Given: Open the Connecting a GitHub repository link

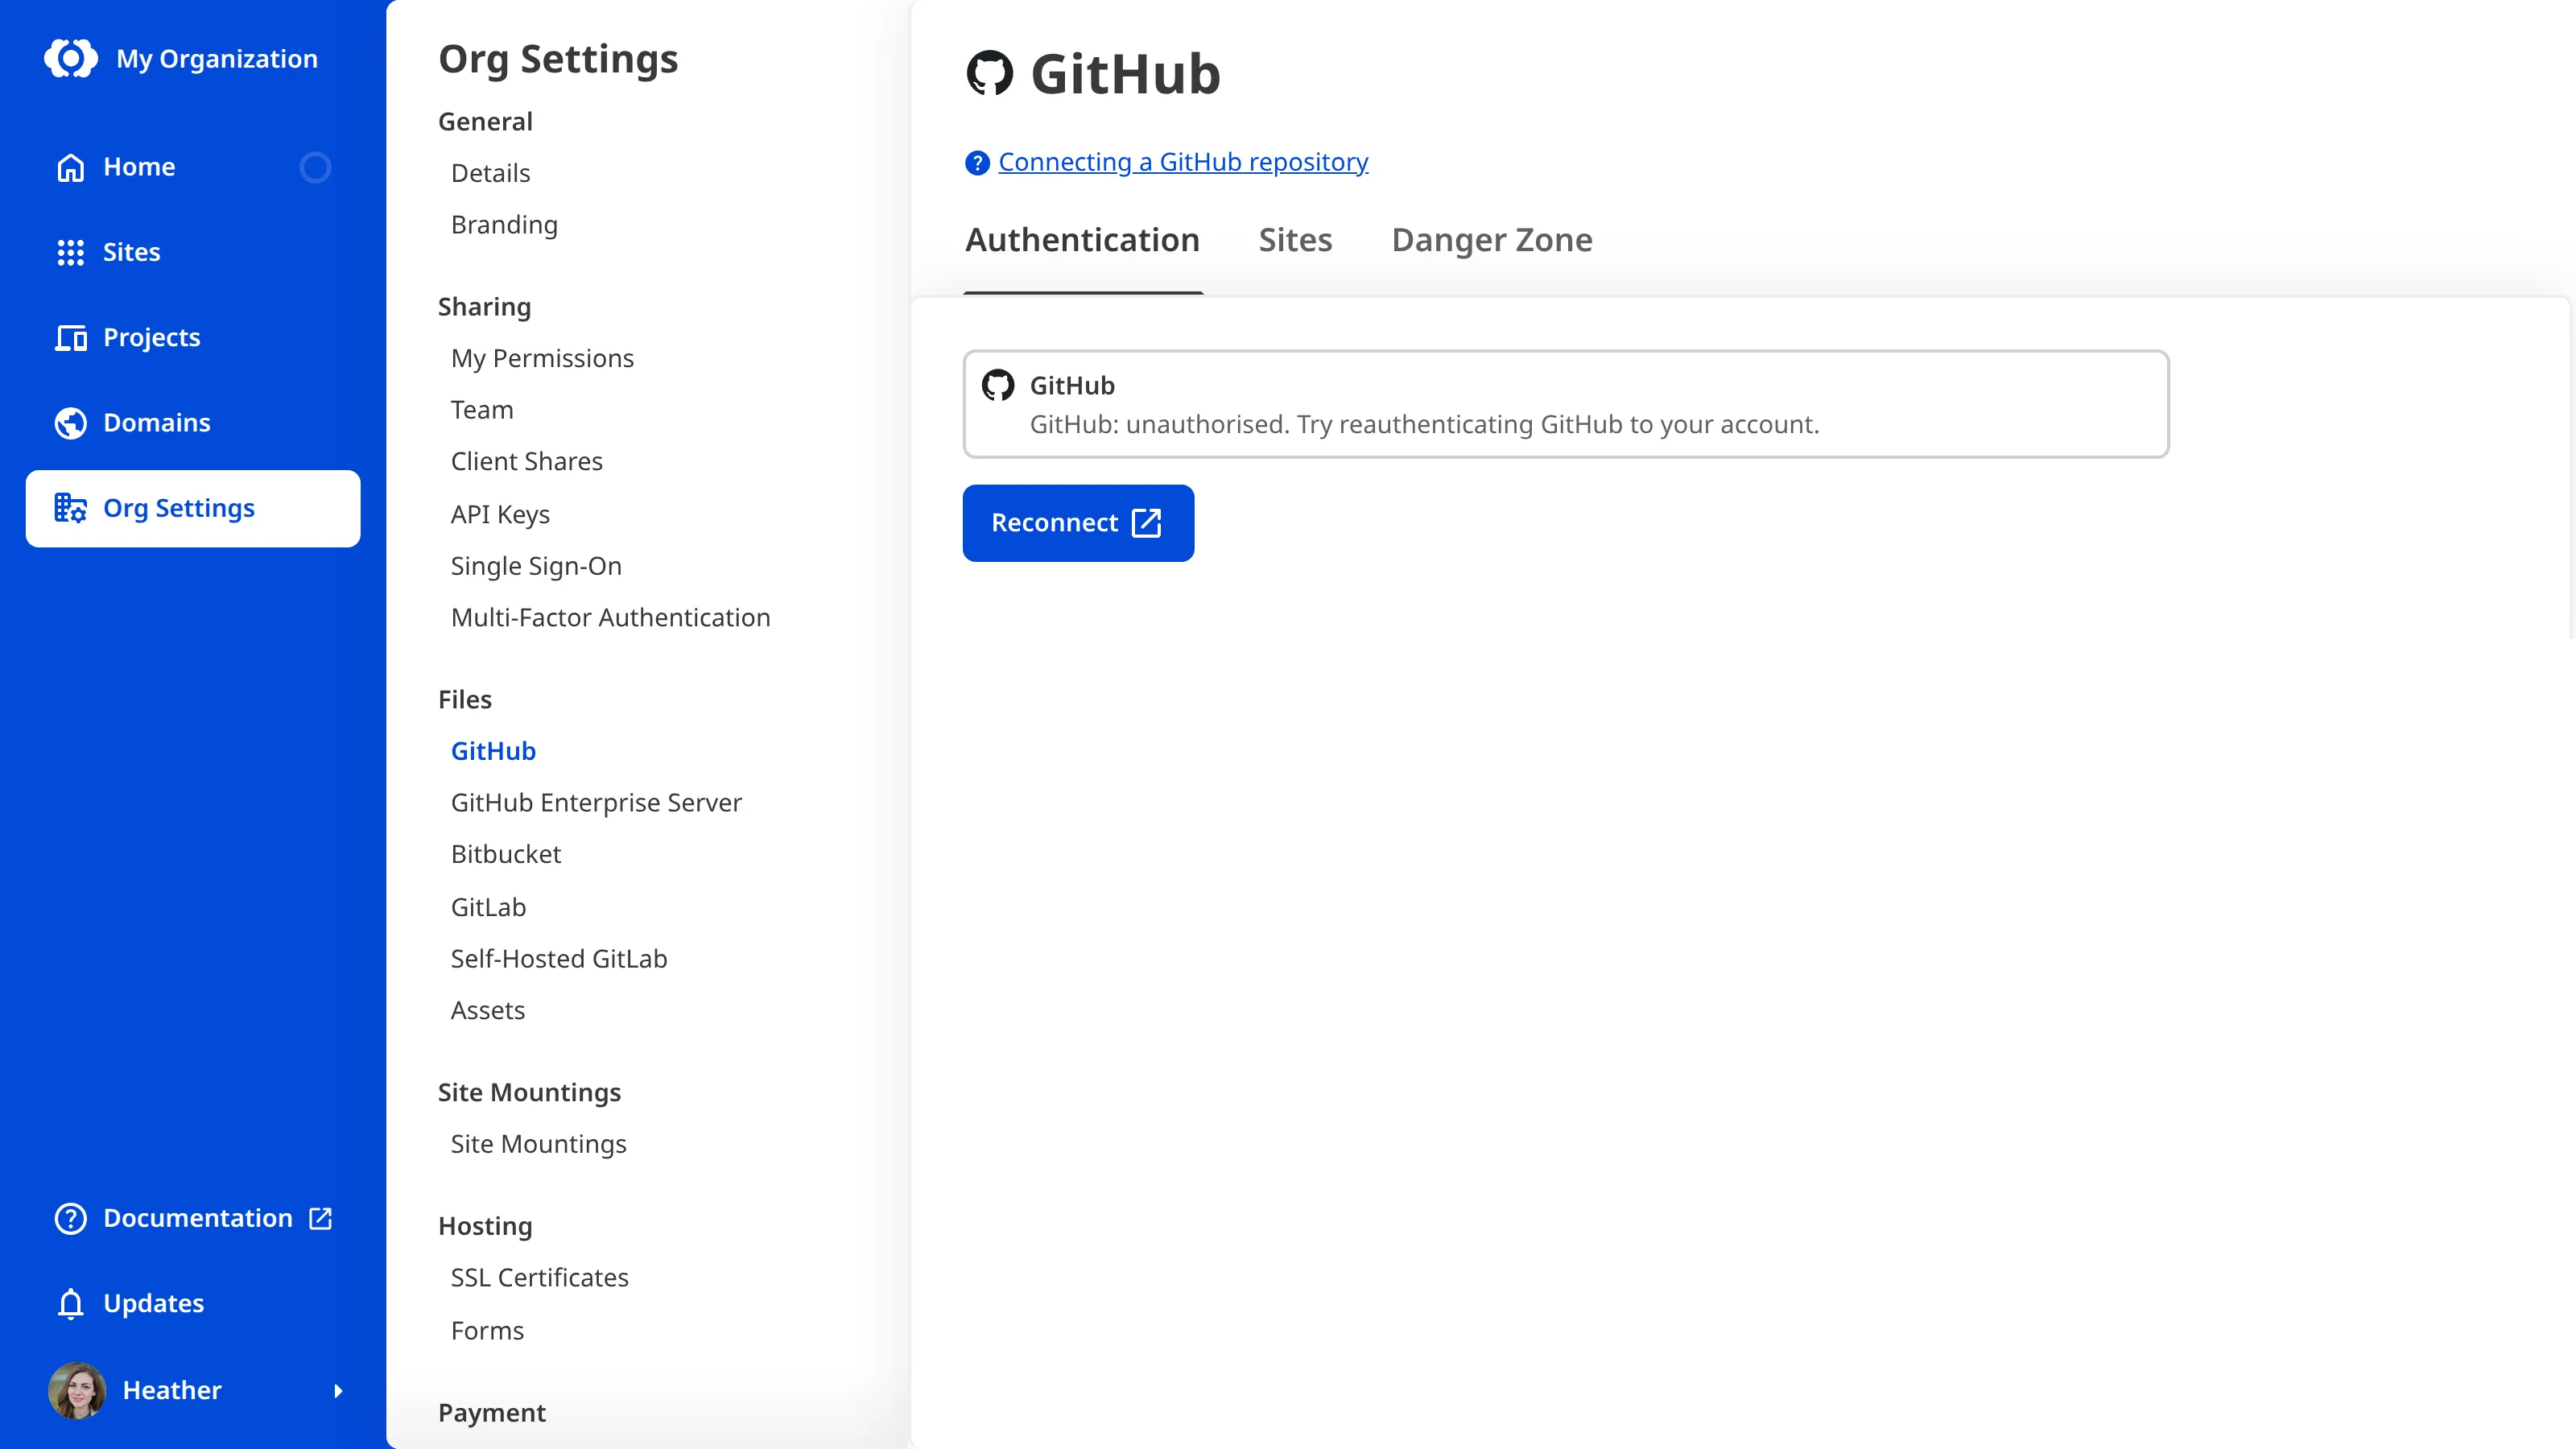Looking at the screenshot, I should coord(1183,162).
